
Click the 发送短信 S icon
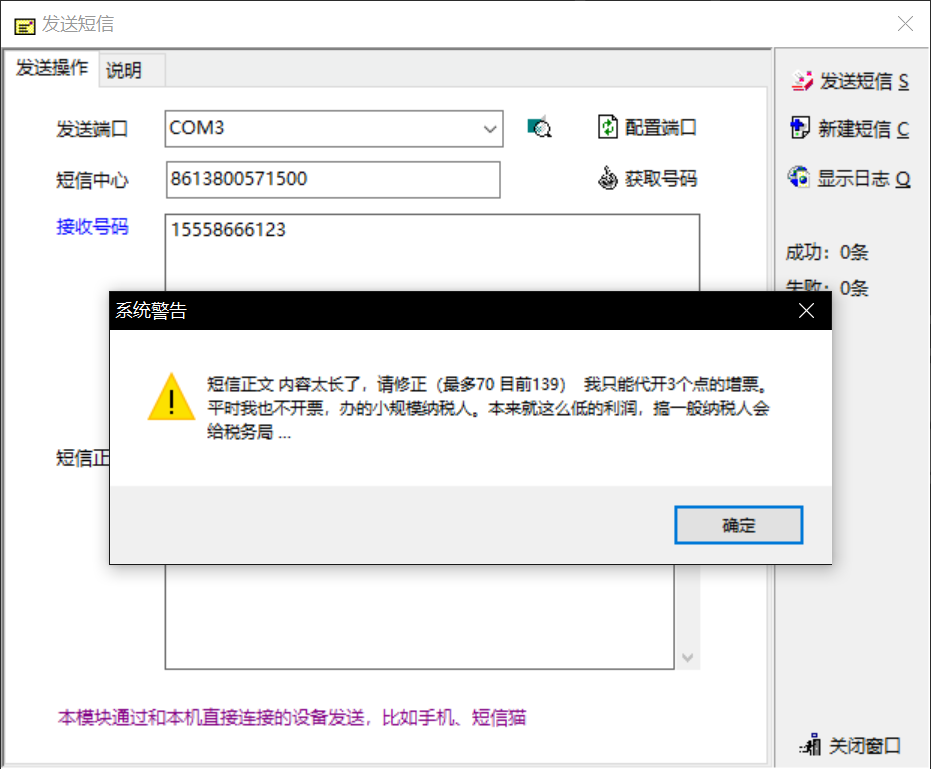(x=802, y=81)
